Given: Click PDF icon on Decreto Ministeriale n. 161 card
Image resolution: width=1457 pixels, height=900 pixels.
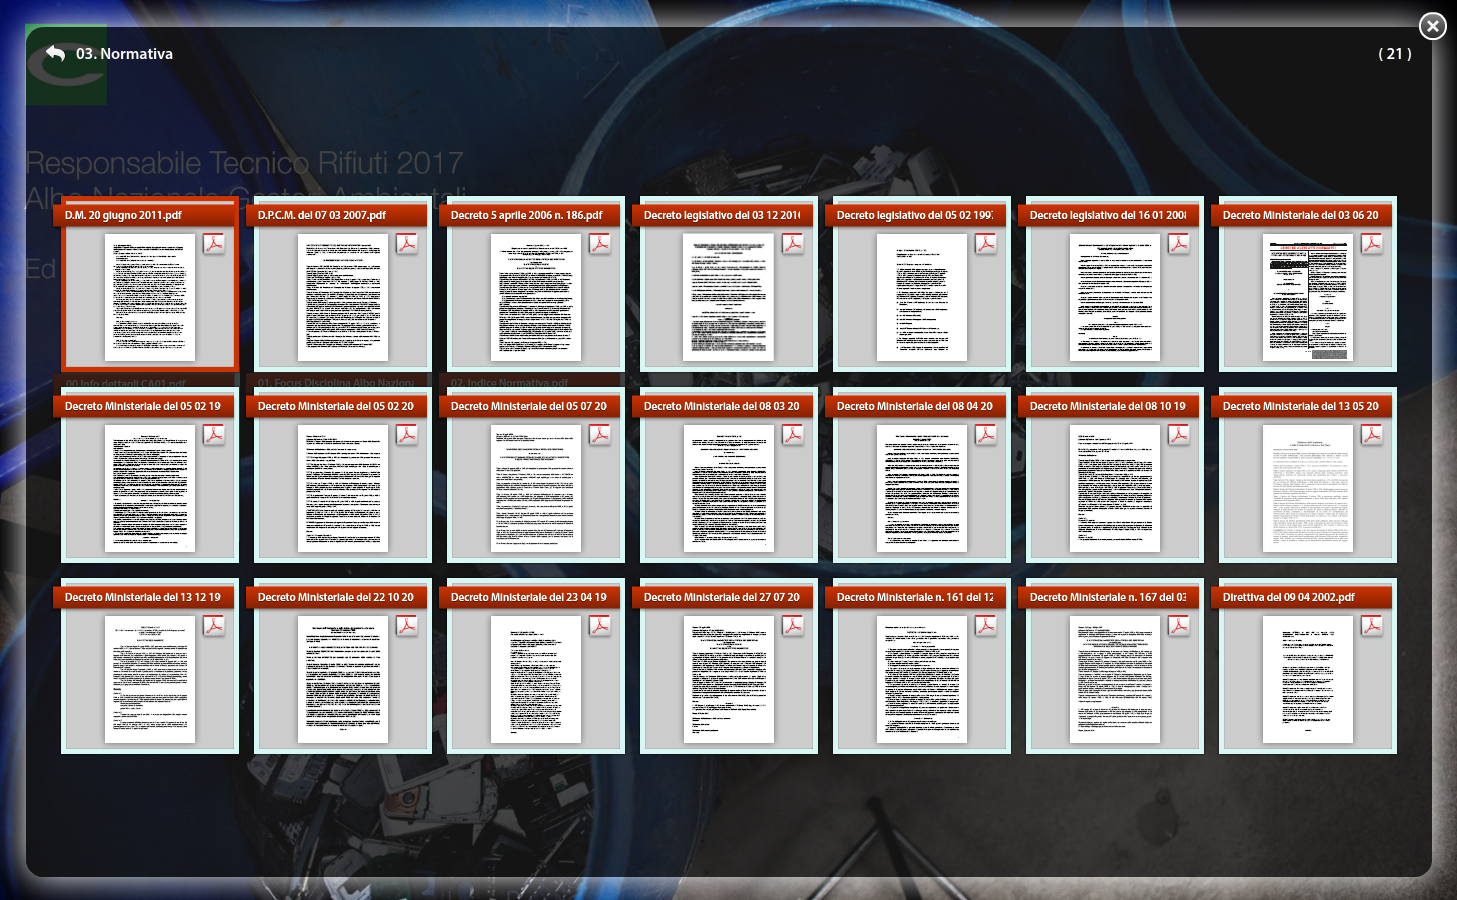Looking at the screenshot, I should pyautogui.click(x=986, y=626).
